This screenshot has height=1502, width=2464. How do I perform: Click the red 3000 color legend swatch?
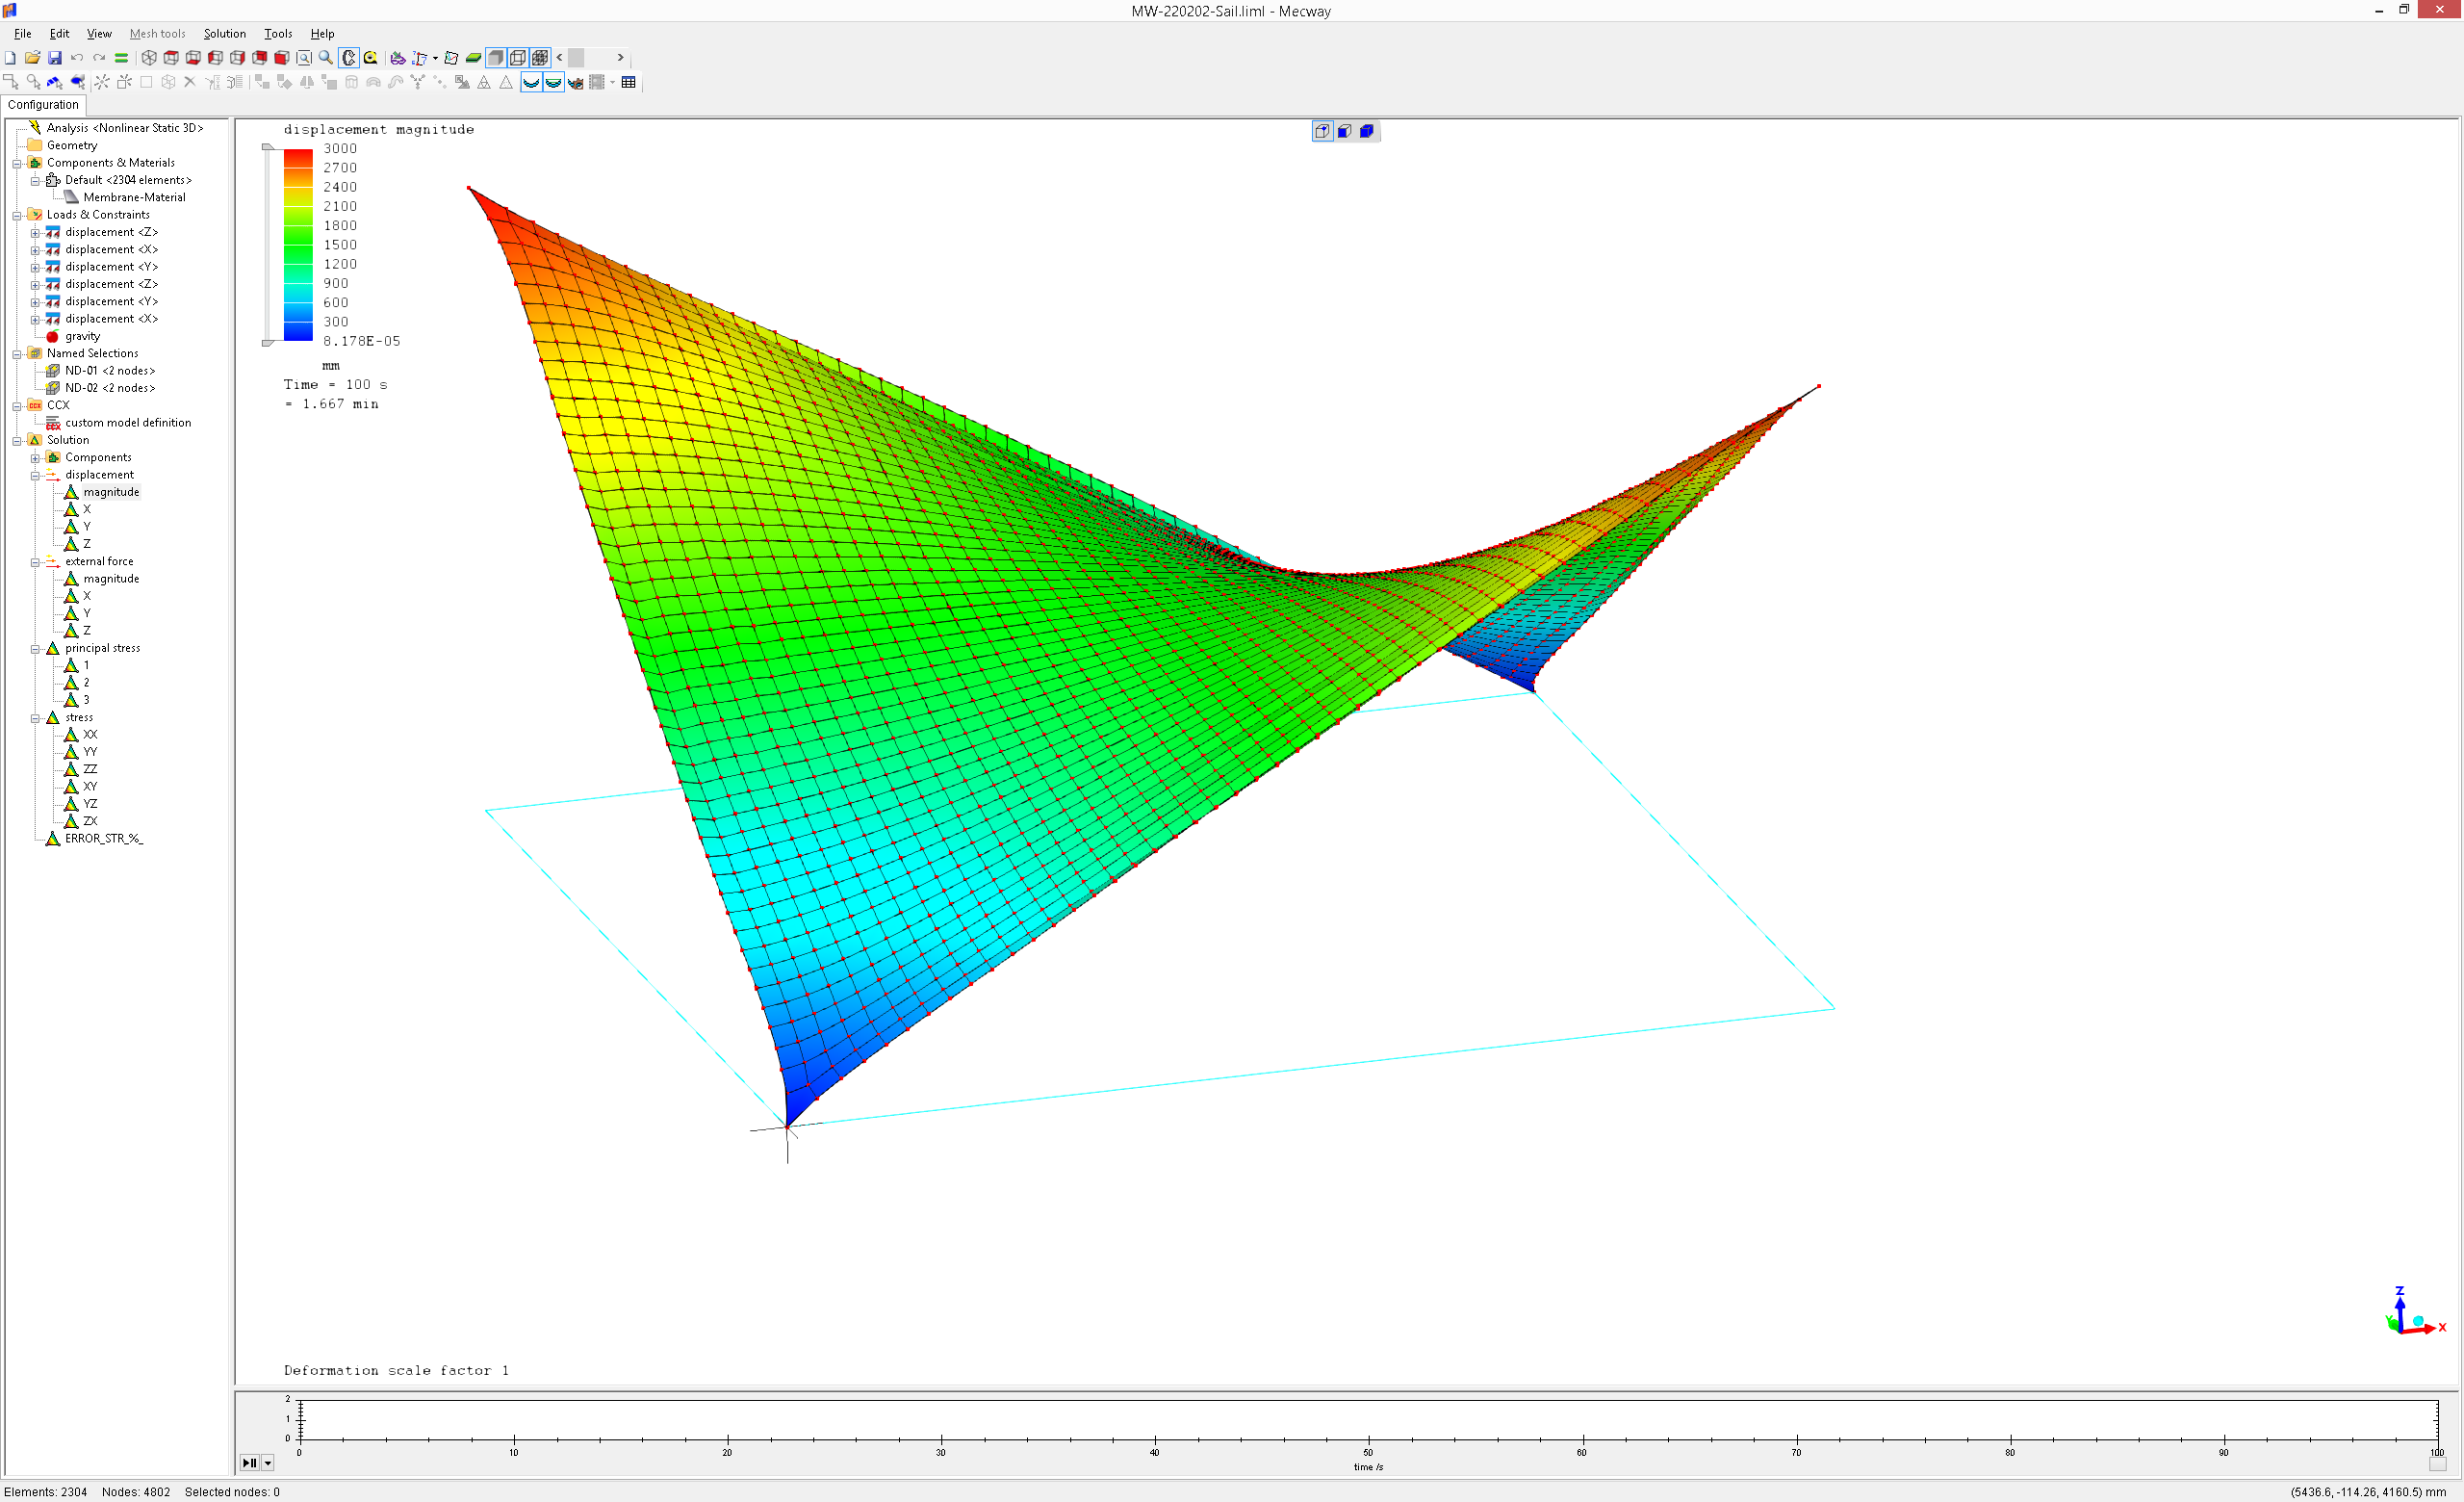298,157
